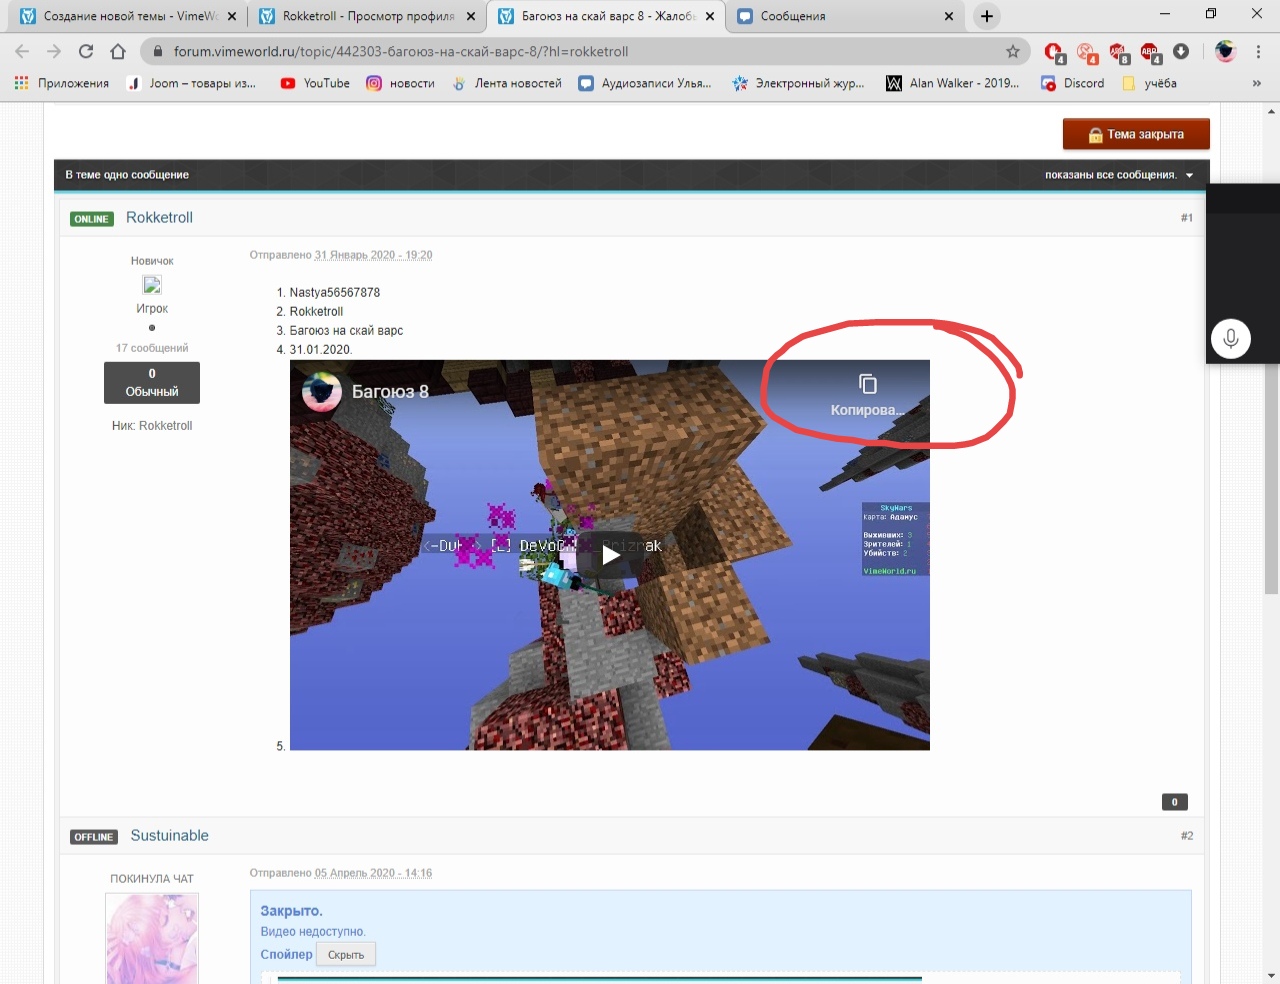Click the OFFLINE status badge
The width and height of the screenshot is (1280, 984).
point(94,837)
